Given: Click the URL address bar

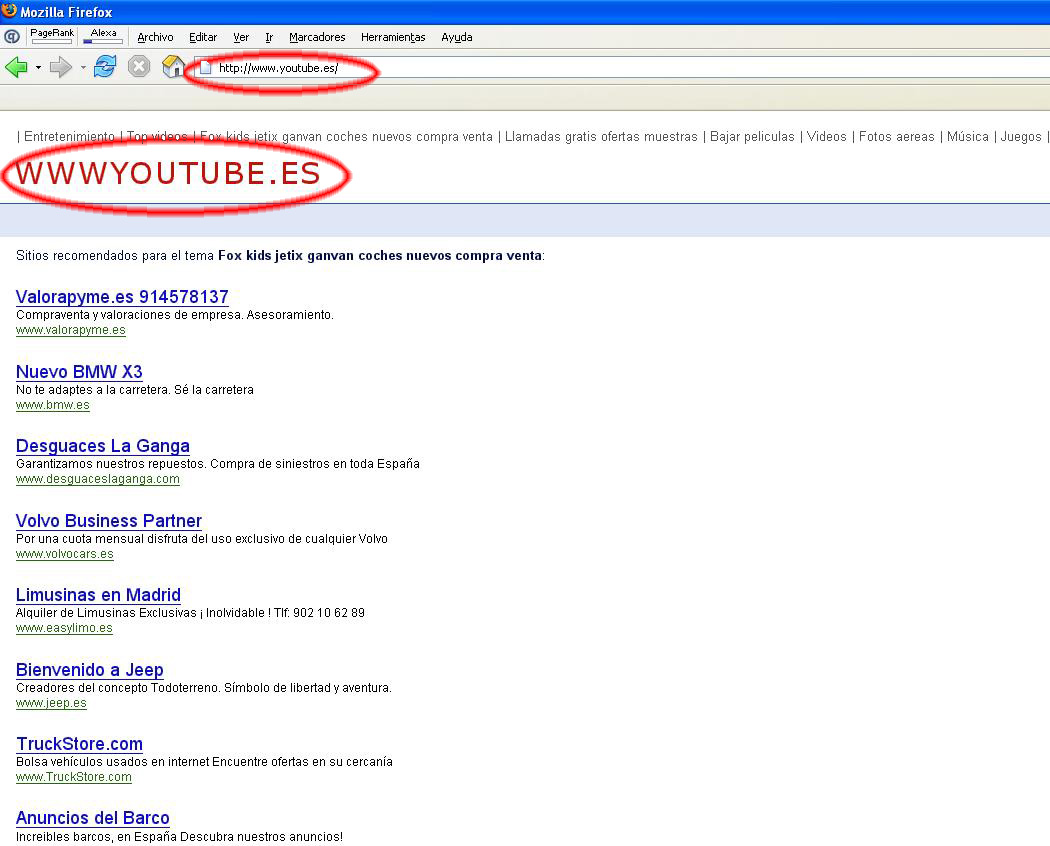Looking at the screenshot, I should click(x=600, y=68).
